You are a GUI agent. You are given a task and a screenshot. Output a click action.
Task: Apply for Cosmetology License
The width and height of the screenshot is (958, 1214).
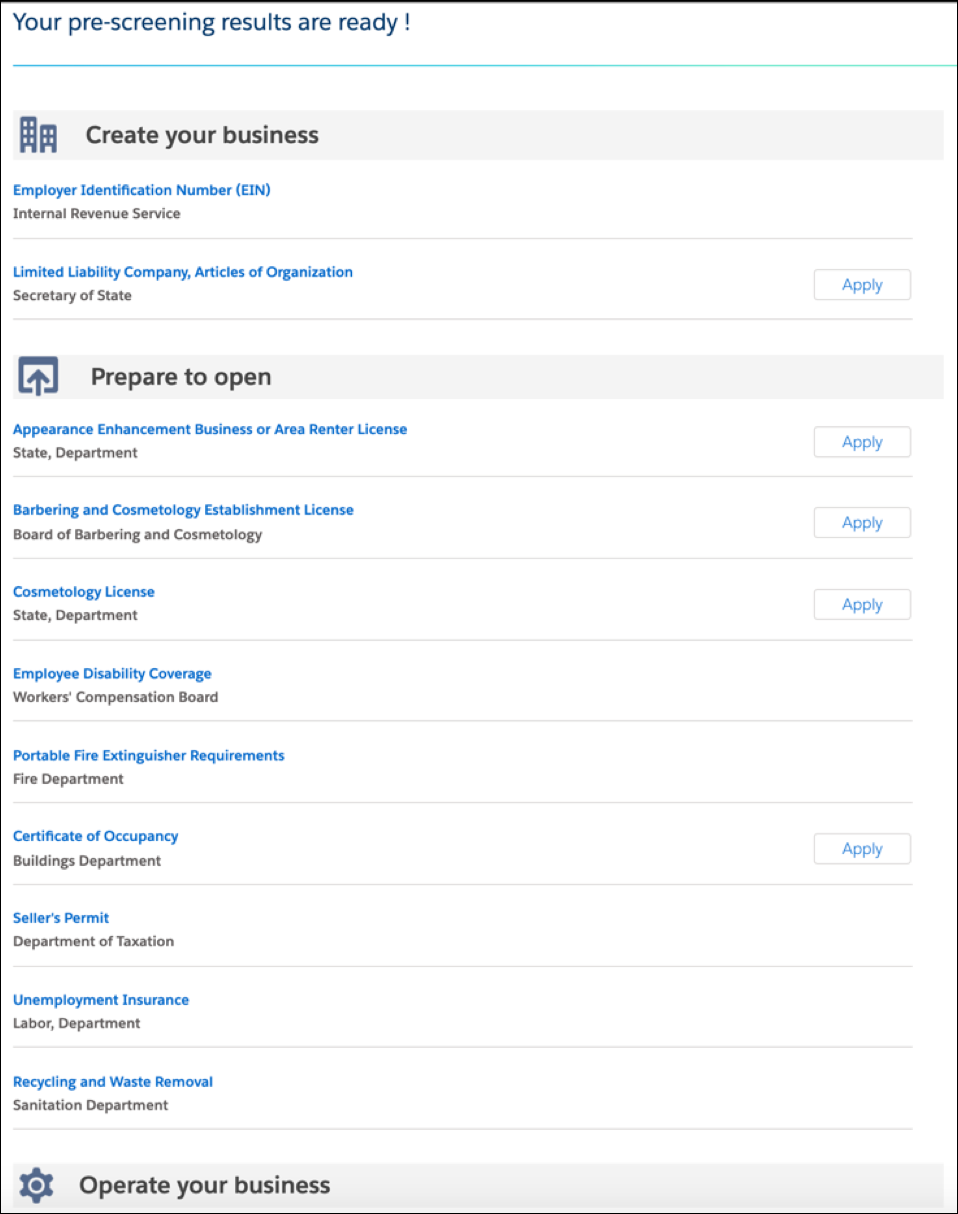tap(861, 604)
